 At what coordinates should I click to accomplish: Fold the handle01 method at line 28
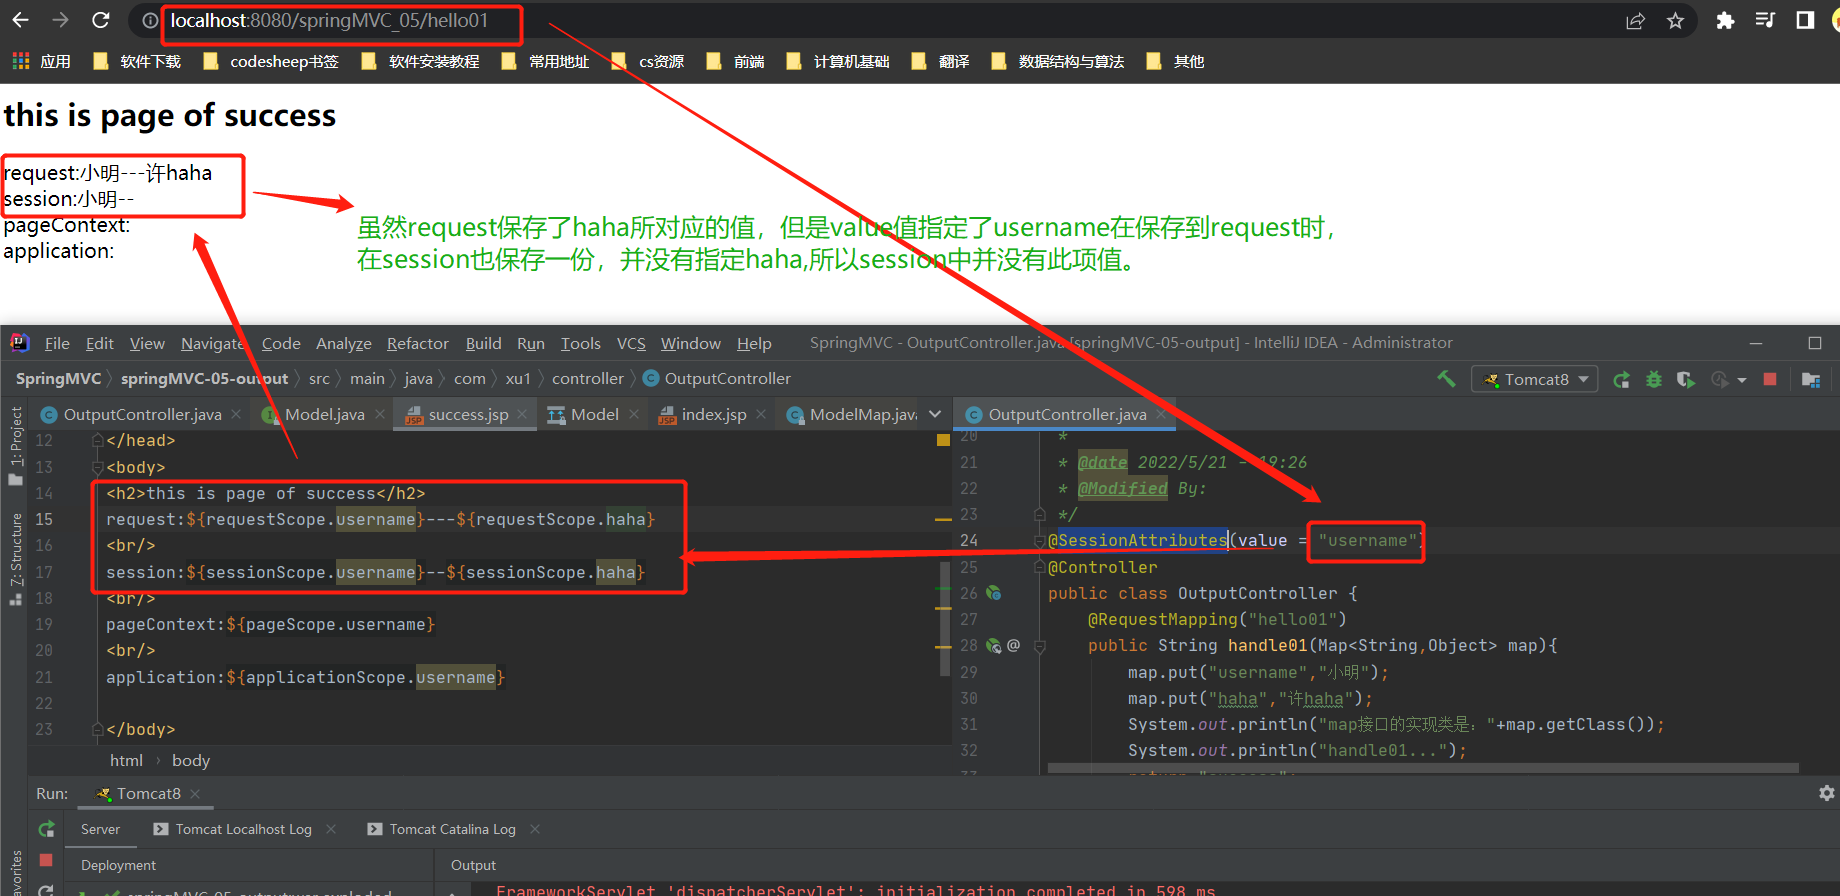pos(1040,646)
